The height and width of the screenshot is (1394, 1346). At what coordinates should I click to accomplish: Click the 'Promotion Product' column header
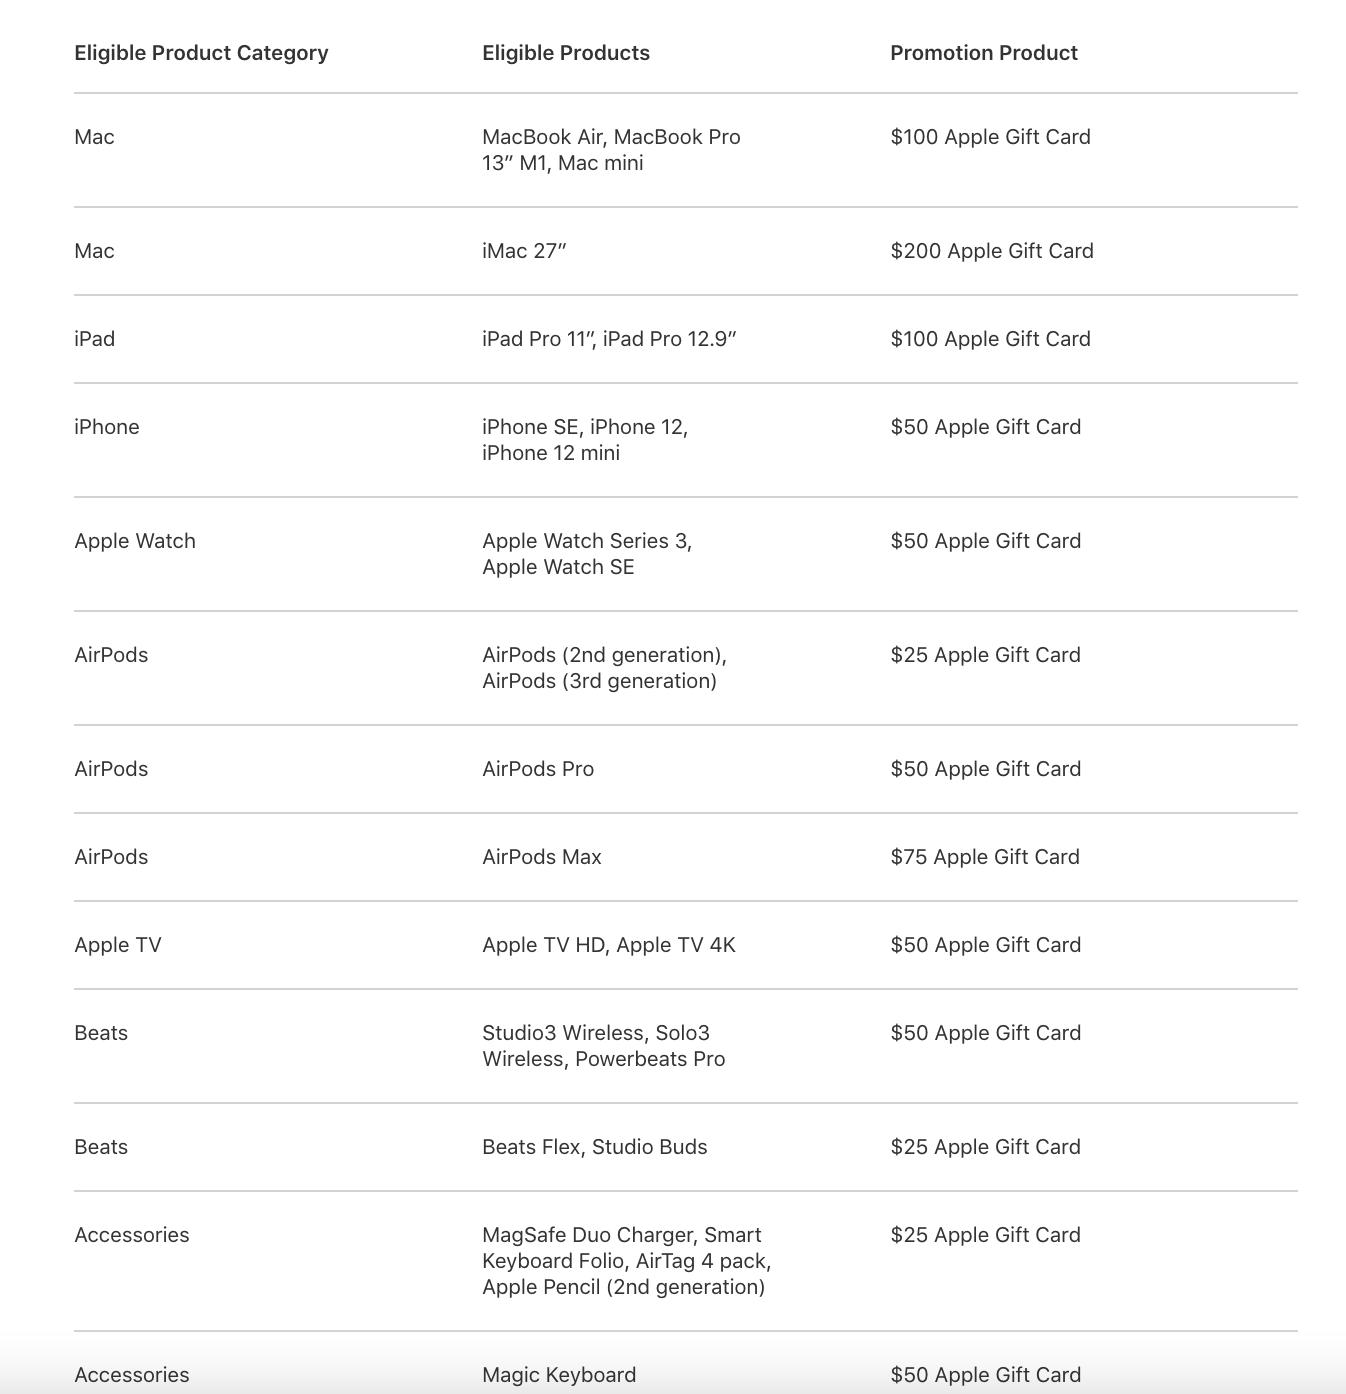[983, 53]
